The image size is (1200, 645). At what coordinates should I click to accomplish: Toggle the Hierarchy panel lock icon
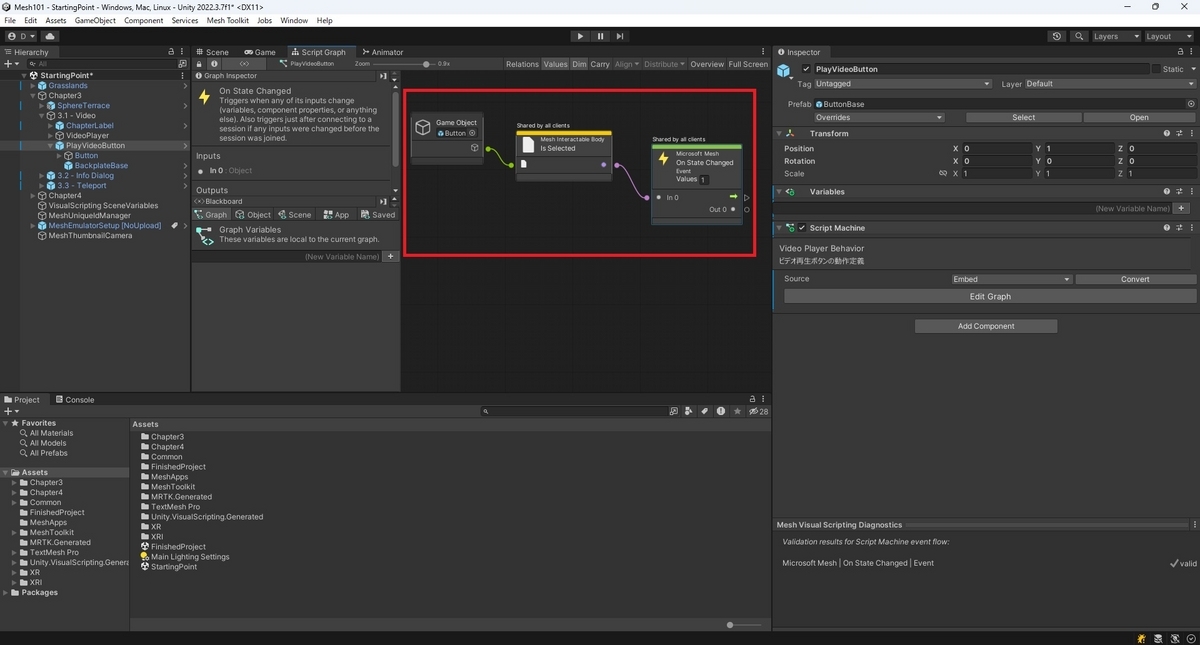click(173, 52)
